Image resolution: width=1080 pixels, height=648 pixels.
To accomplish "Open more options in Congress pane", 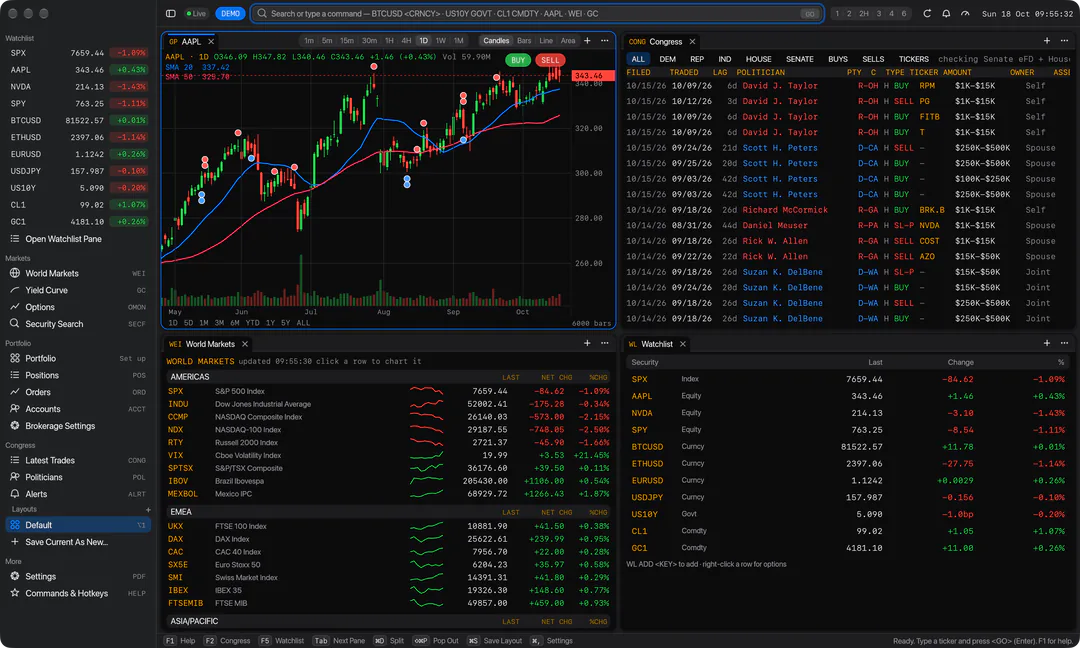I will (1064, 41).
